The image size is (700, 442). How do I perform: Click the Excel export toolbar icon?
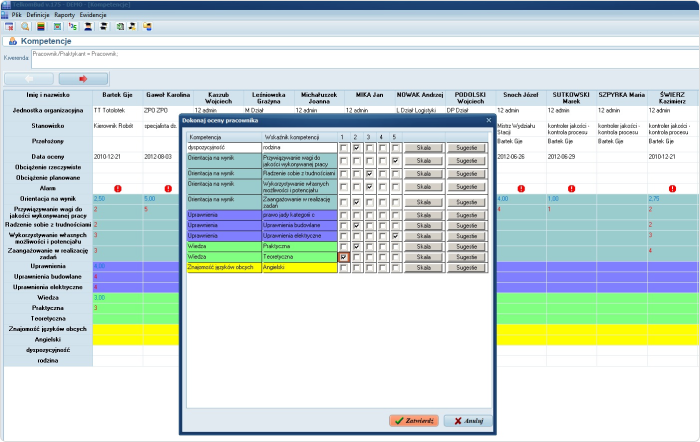coord(120,27)
